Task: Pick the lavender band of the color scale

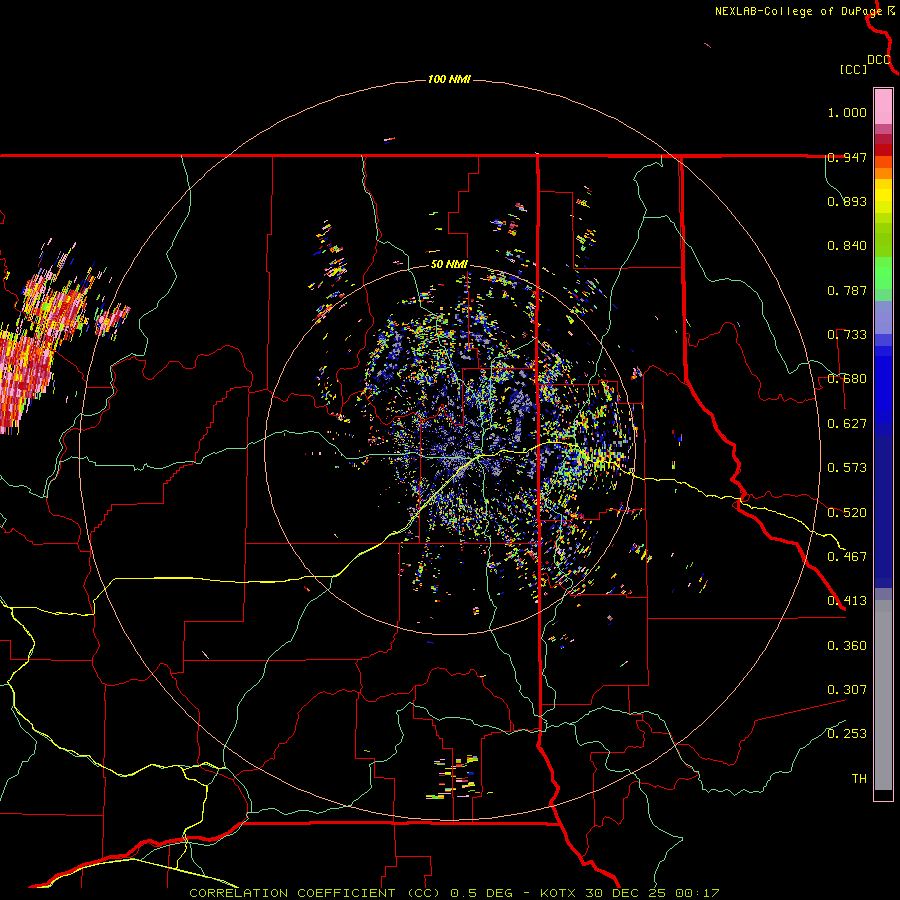Action: 883,317
